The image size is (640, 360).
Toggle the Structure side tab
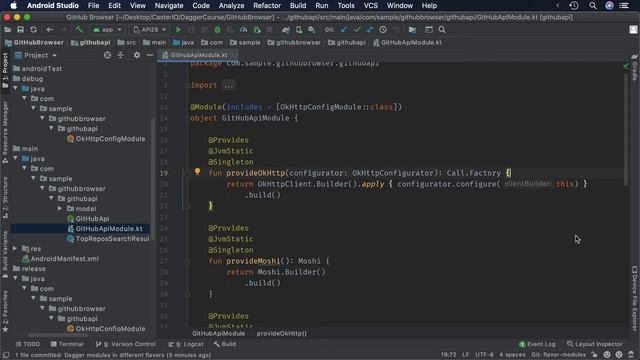point(5,197)
